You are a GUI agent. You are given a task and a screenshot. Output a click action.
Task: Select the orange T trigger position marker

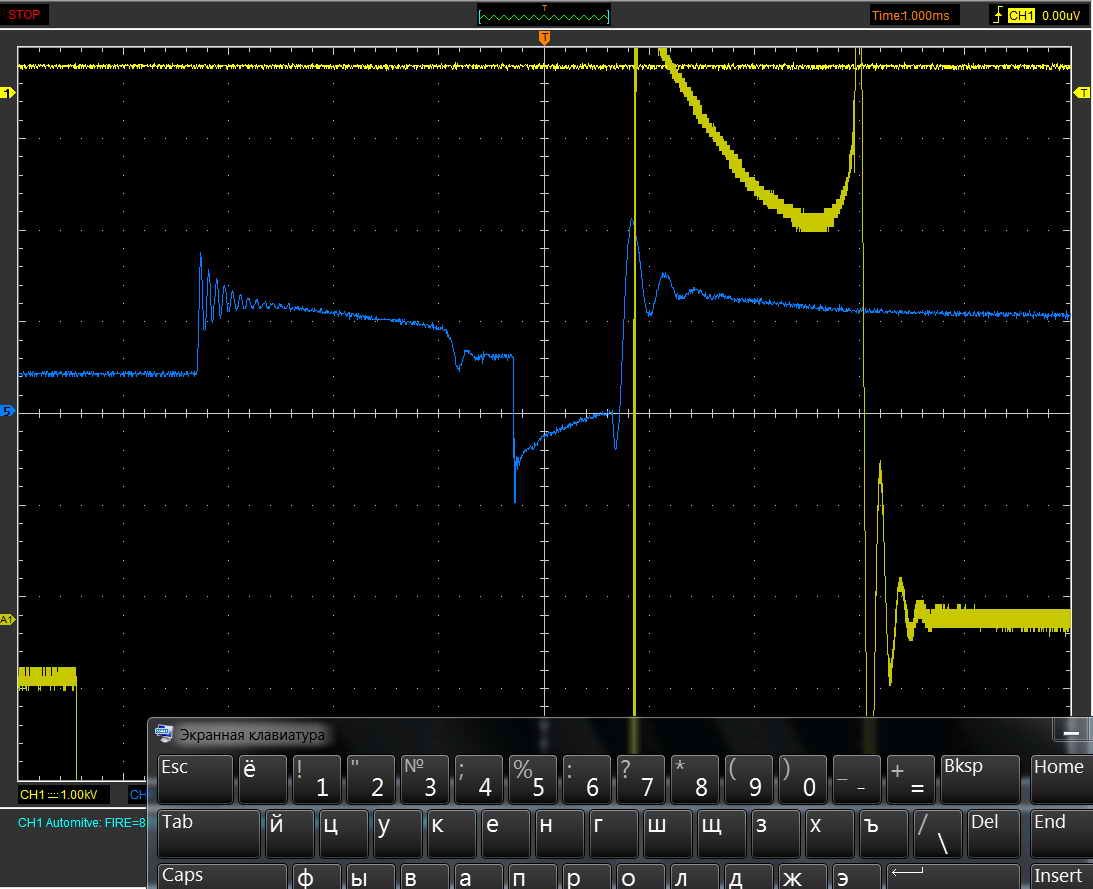pos(544,38)
